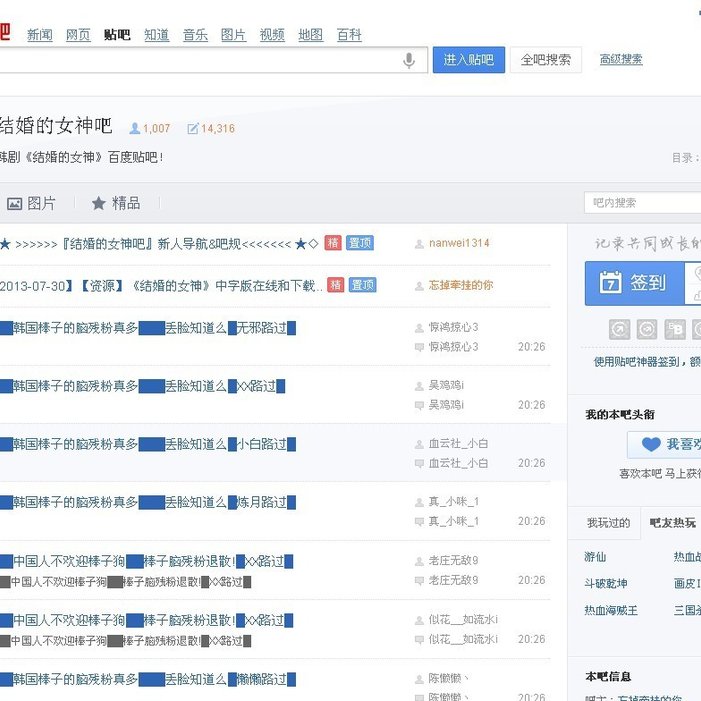Screen dimensions: 701x701
Task: Click the third gray B icon under 签到
Action: click(x=675, y=330)
